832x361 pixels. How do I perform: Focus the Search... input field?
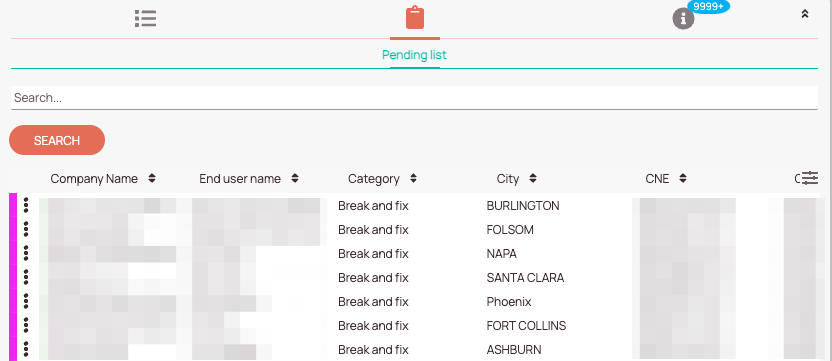(414, 98)
